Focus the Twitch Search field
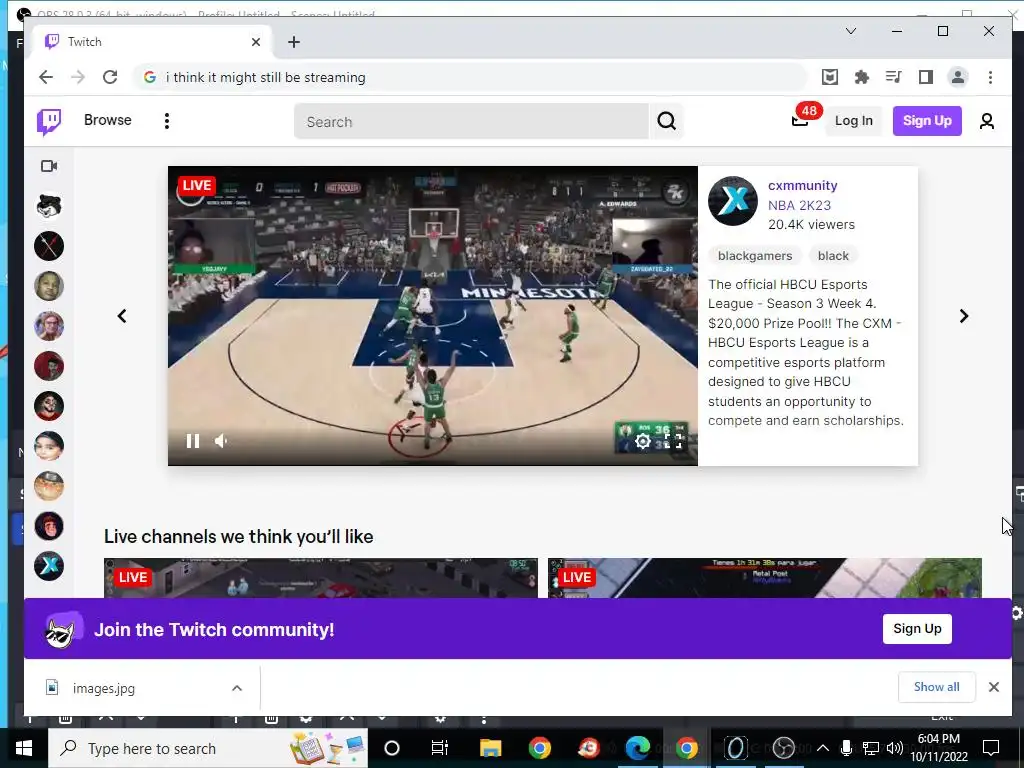1024x768 pixels. (x=471, y=121)
